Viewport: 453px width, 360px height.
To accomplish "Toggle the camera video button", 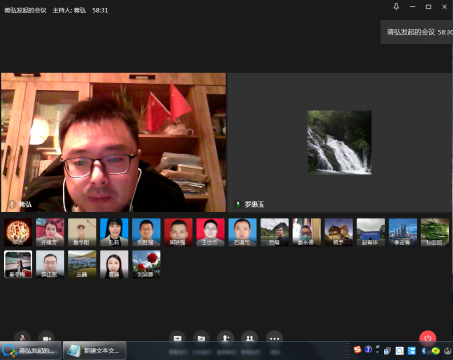I will point(46,338).
